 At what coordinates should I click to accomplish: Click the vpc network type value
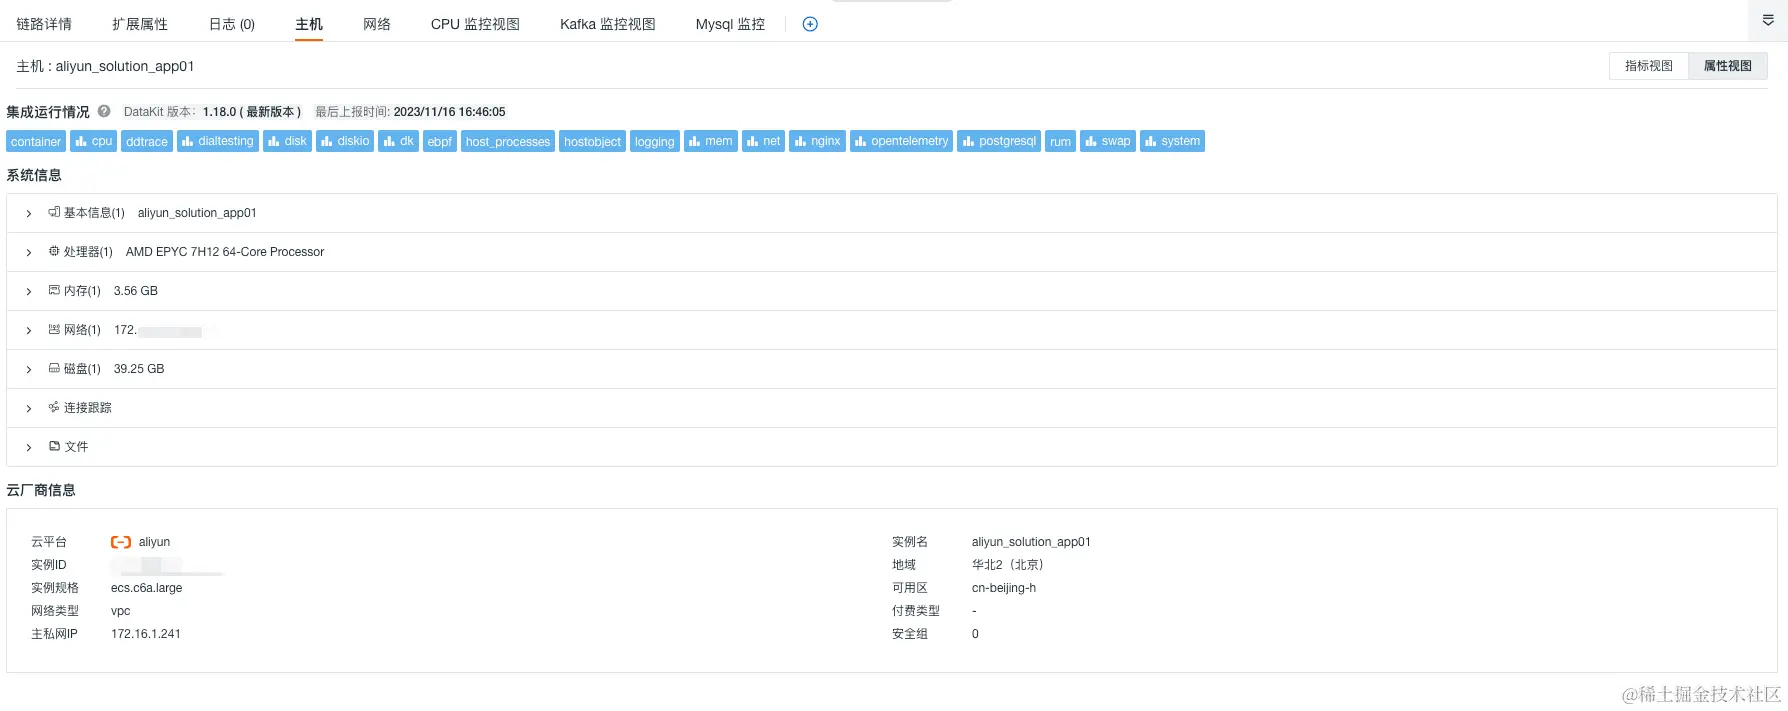tap(121, 611)
